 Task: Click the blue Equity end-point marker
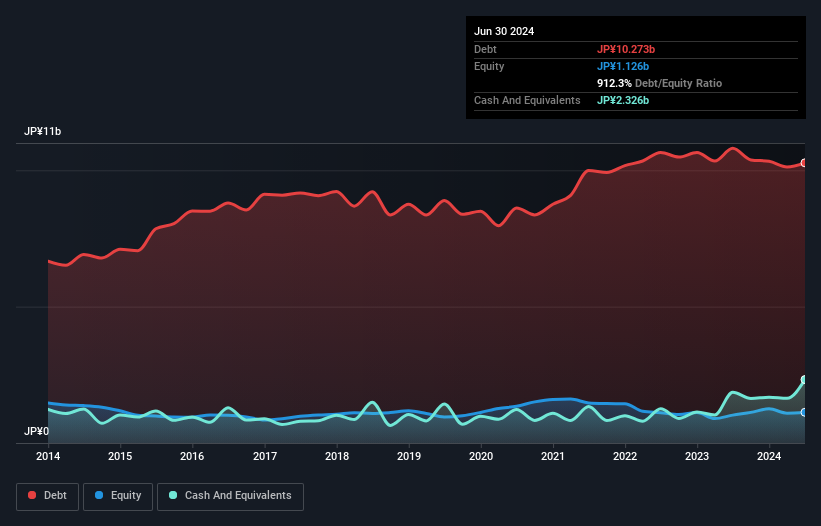click(x=804, y=412)
